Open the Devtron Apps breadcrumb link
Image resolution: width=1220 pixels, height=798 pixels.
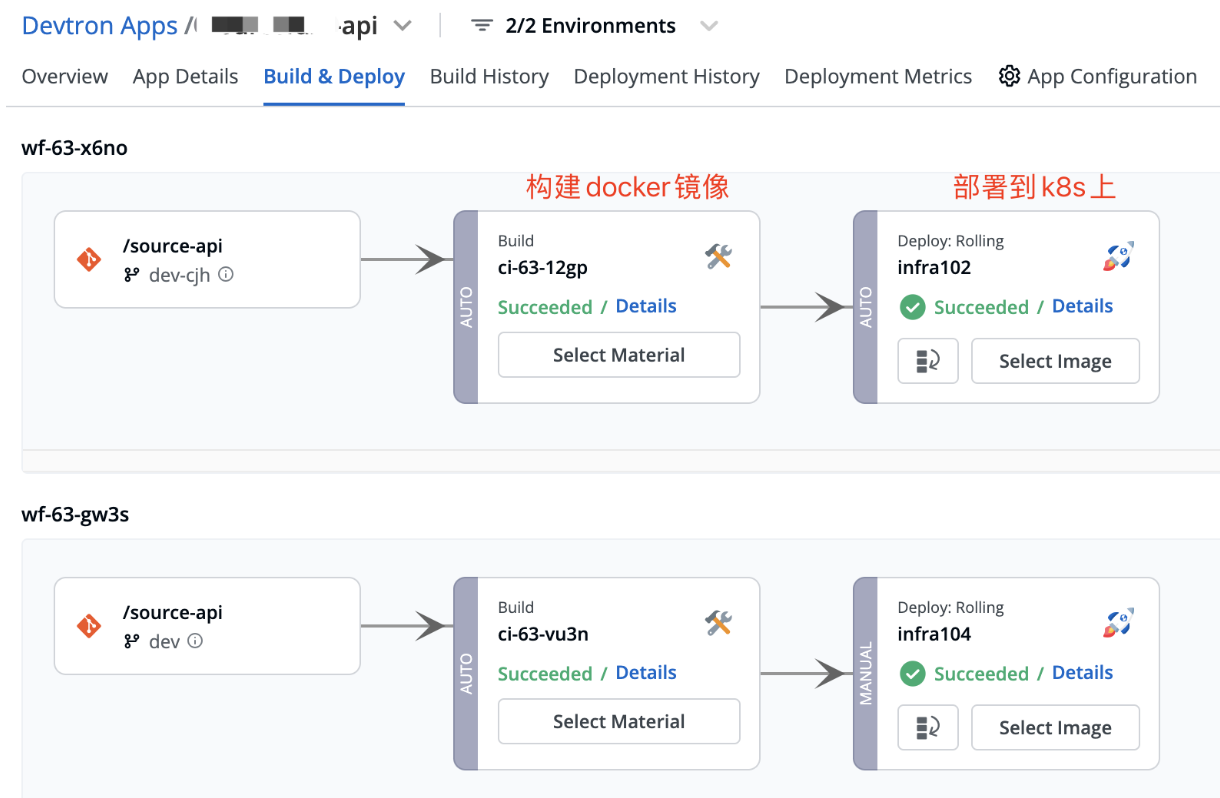click(x=99, y=25)
